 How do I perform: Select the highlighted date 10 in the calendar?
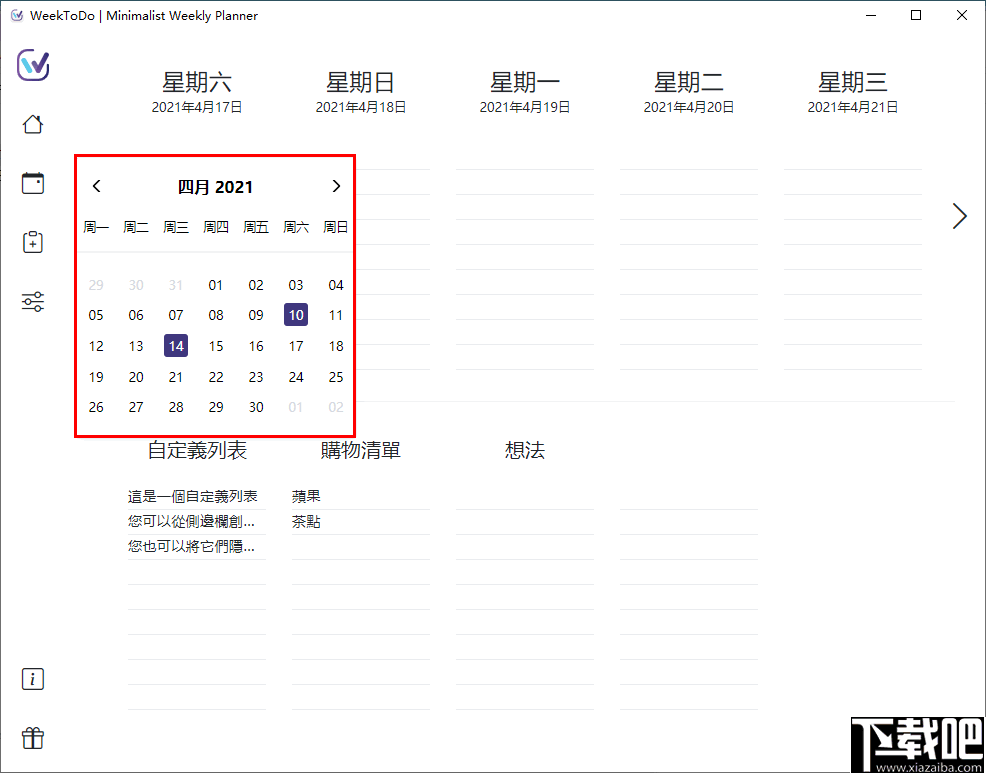click(296, 314)
